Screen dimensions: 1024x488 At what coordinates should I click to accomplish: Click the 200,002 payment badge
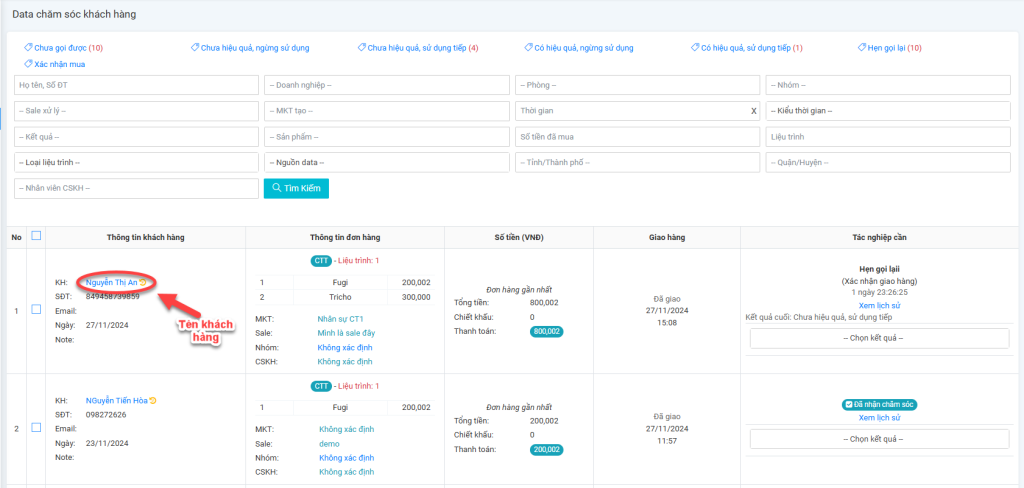[546, 450]
